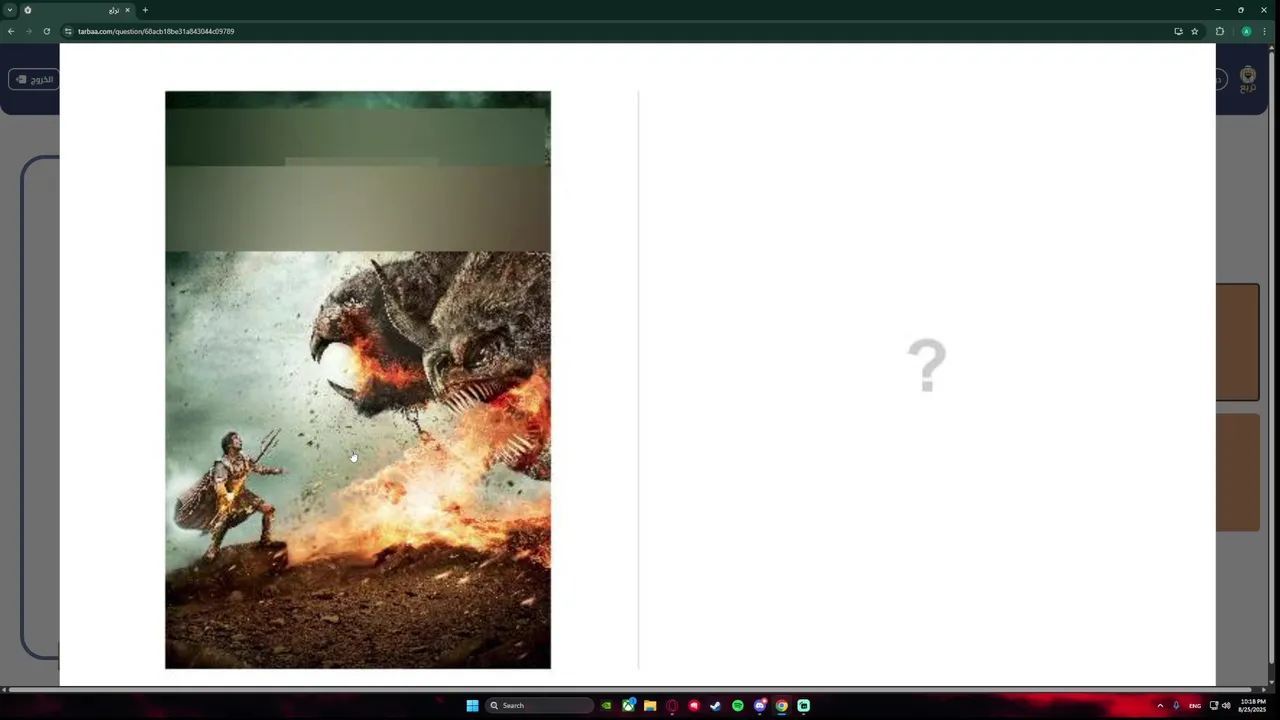
Task: Switch to Google Chrome in taskbar
Action: 782,705
